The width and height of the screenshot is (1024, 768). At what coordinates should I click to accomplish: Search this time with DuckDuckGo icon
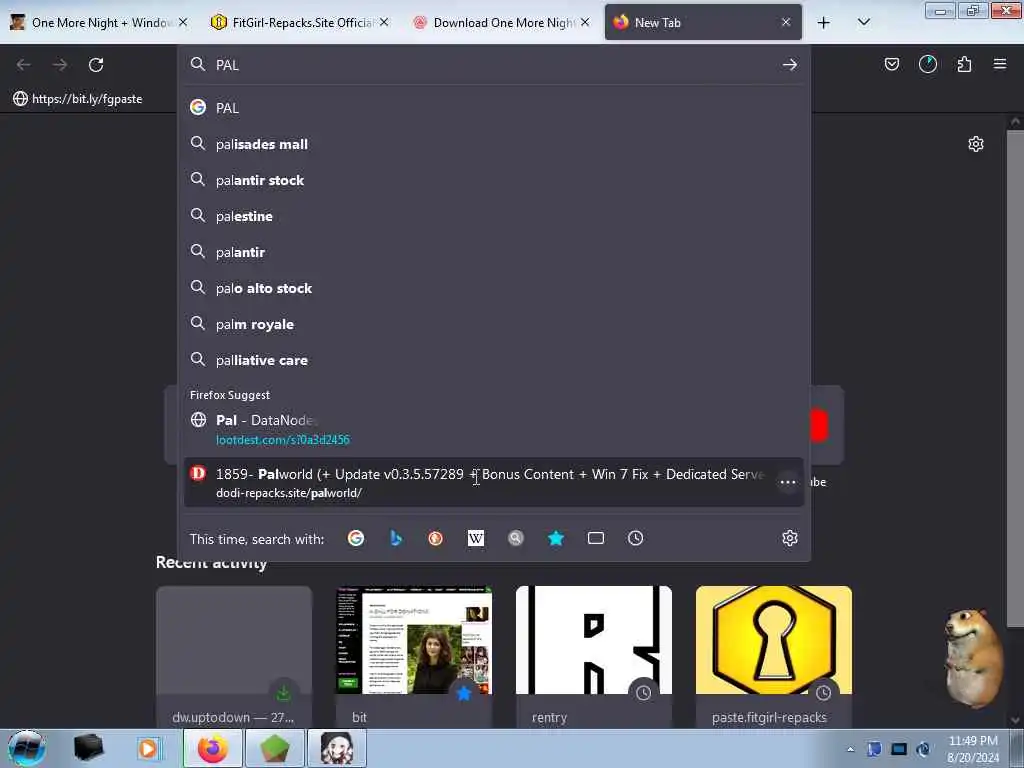(436, 538)
